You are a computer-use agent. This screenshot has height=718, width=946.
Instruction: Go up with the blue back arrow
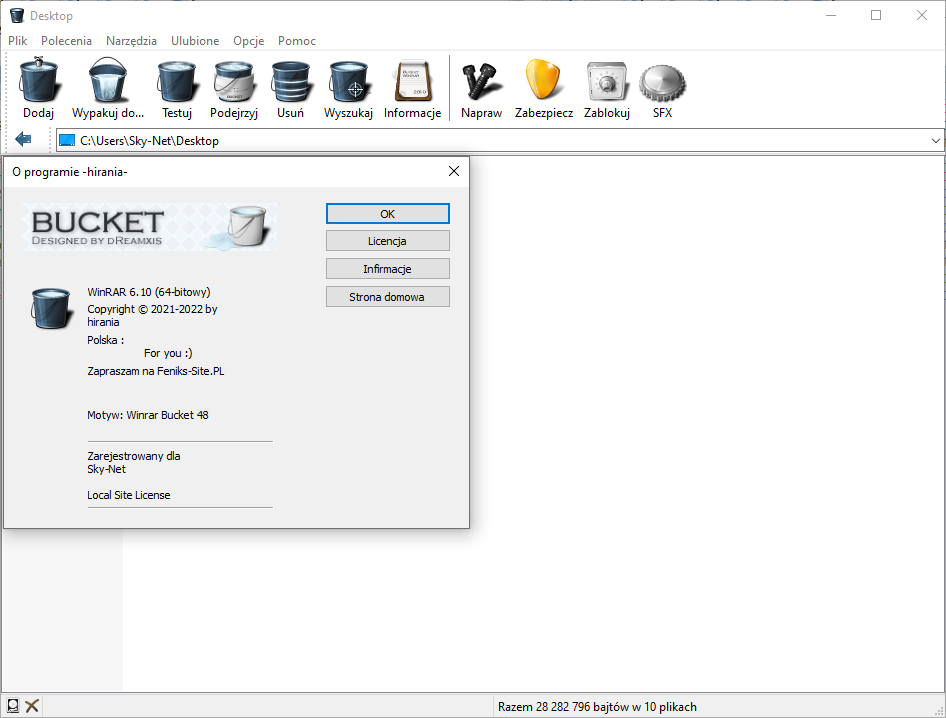23,139
